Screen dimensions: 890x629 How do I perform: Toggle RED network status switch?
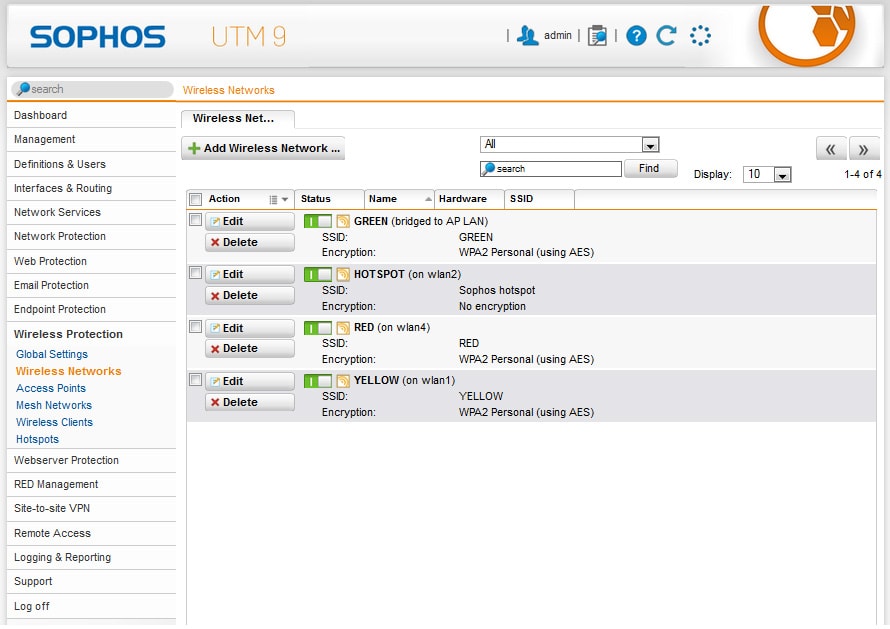coord(318,328)
